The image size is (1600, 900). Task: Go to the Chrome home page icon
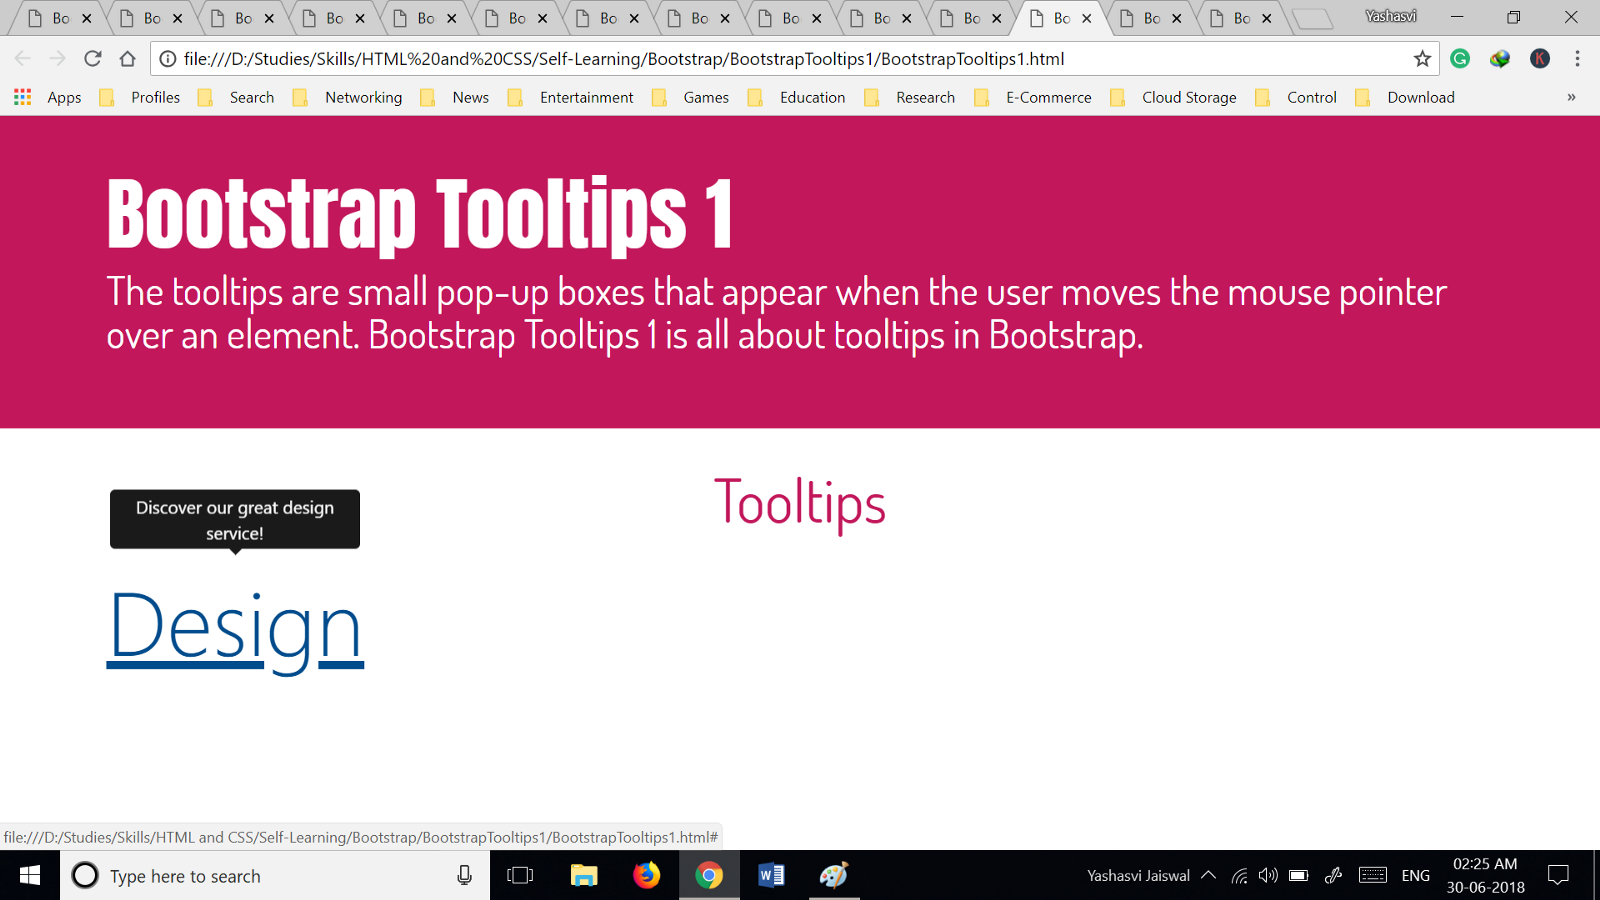(x=127, y=59)
